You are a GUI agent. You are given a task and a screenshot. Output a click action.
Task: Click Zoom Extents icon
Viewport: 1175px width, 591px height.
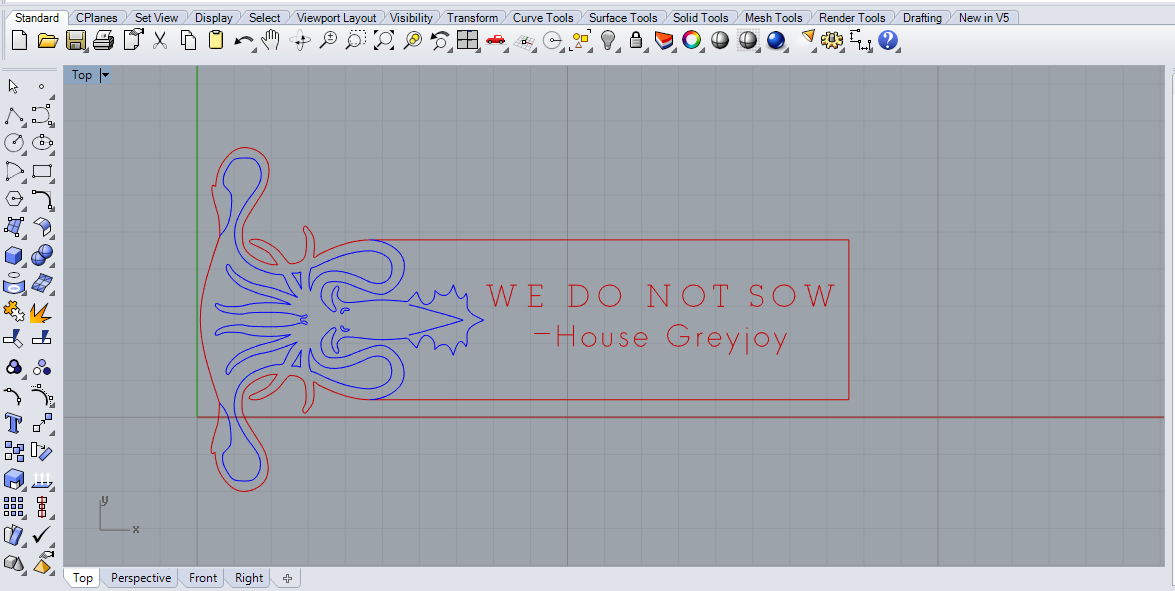point(384,40)
